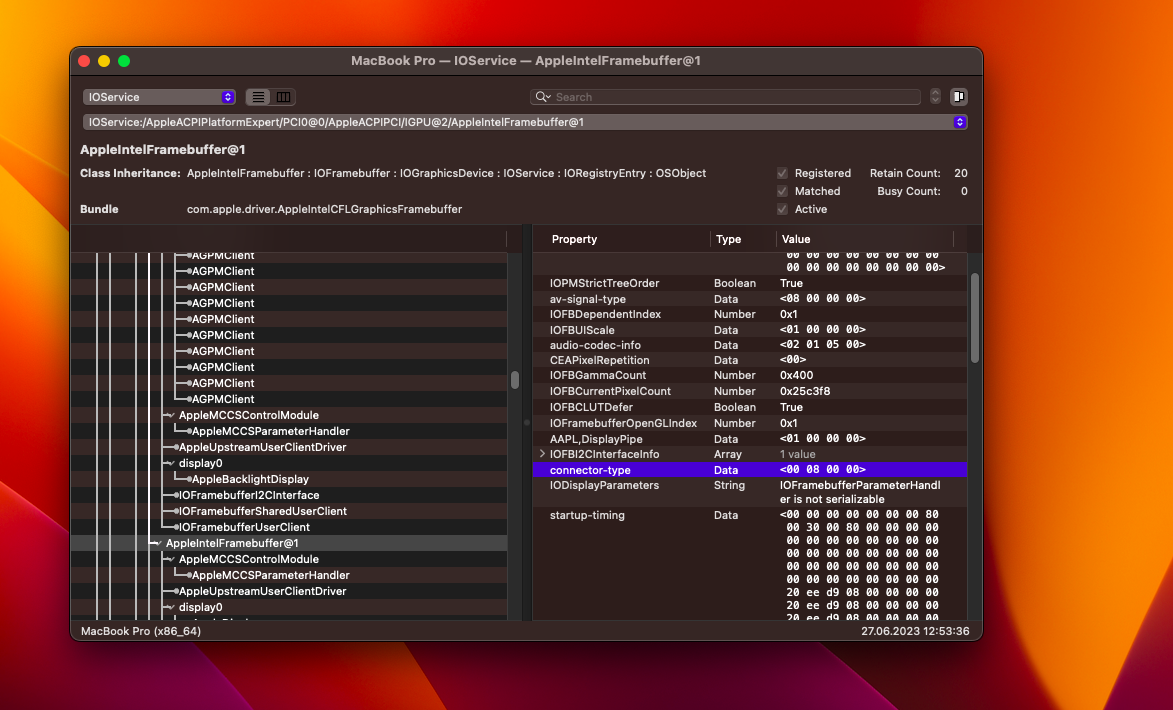Select the IOFramebufferI2CInterface entry

(x=249, y=495)
